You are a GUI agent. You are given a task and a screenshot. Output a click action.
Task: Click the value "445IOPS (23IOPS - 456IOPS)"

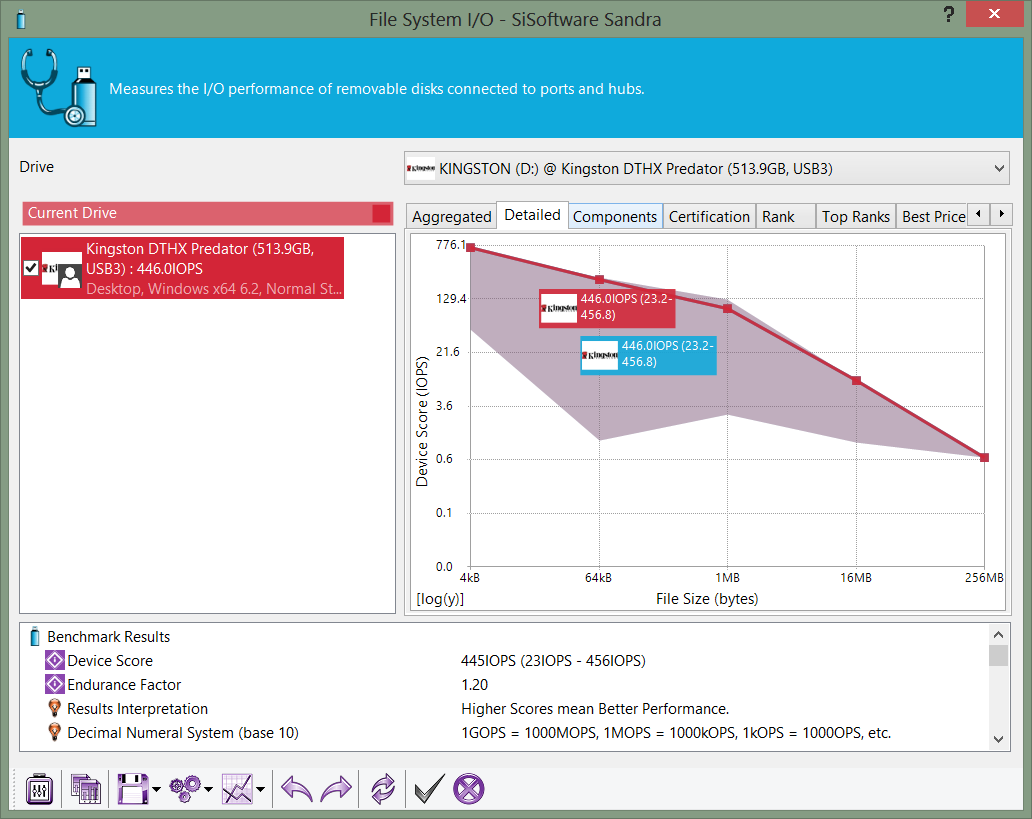point(554,660)
